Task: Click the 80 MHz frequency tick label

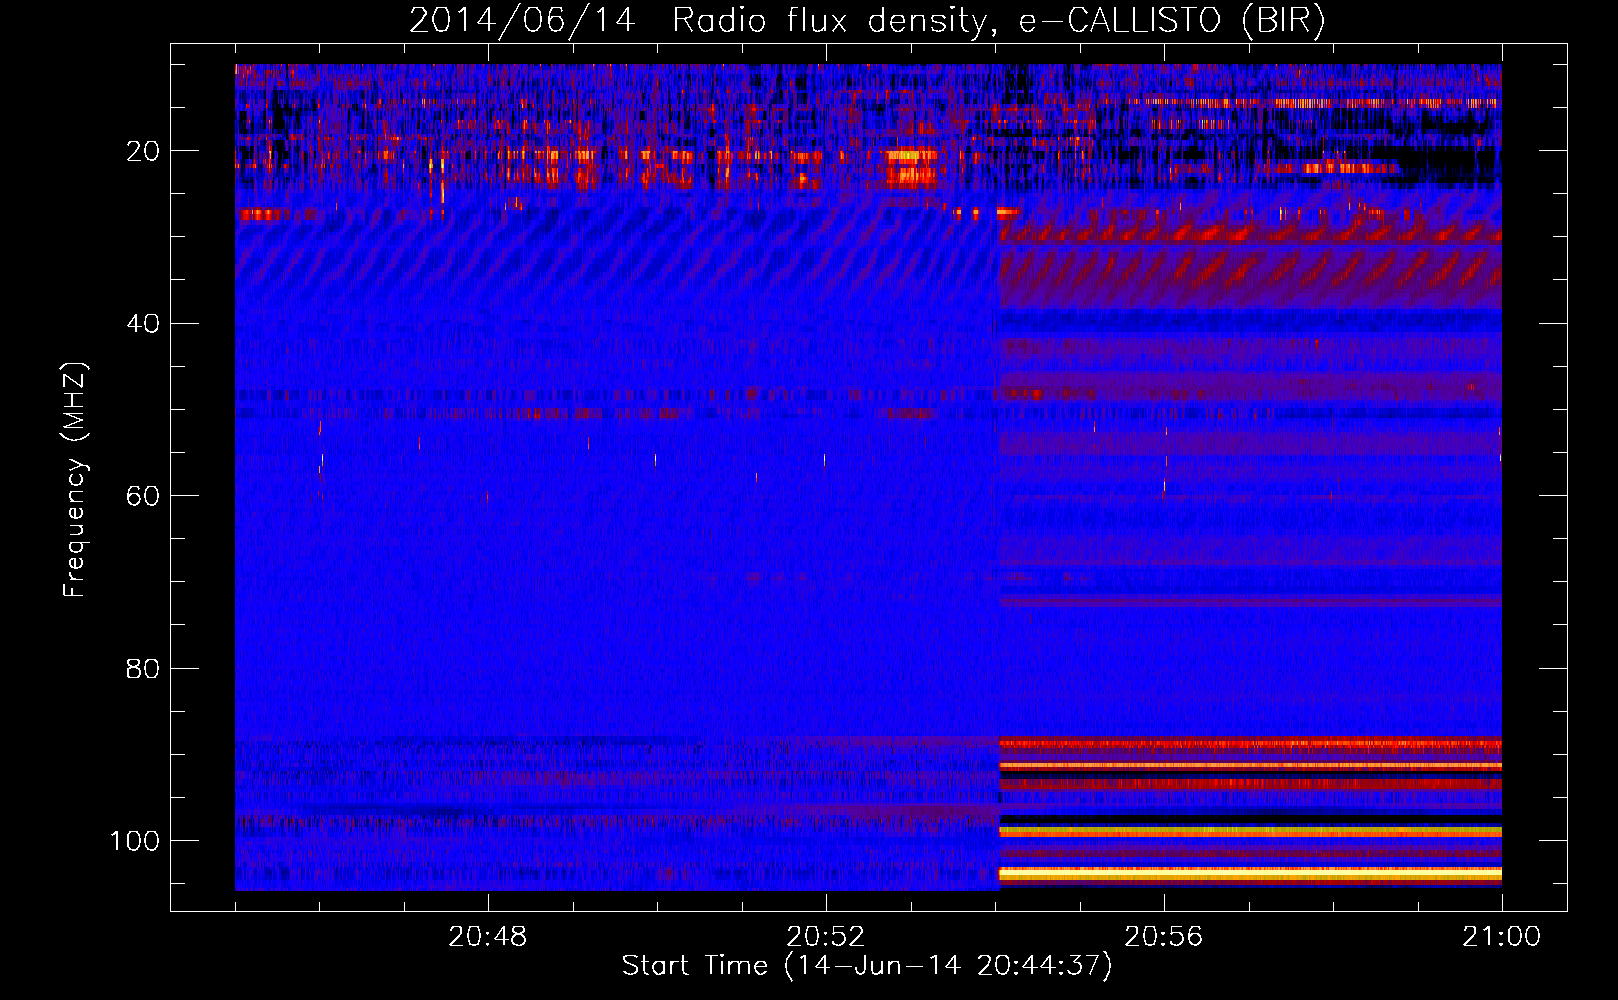Action: point(143,668)
